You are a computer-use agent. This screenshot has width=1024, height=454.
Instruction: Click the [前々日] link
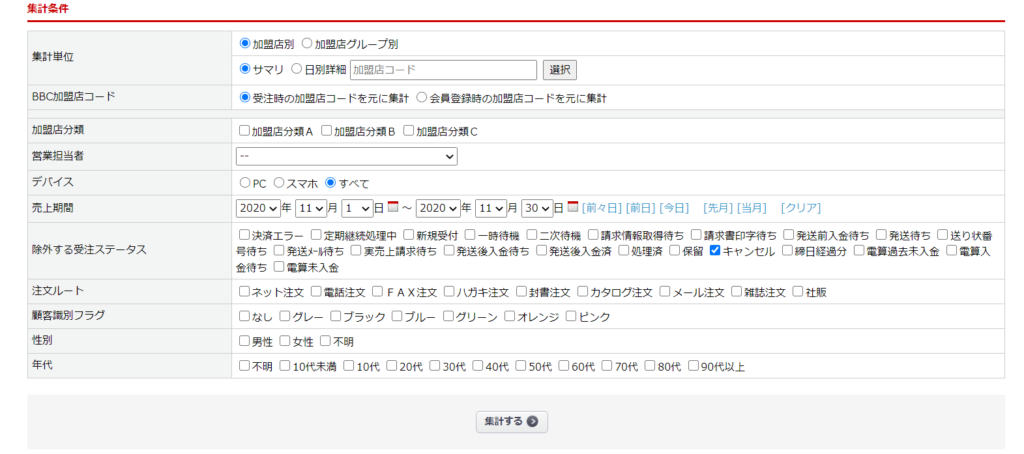[601, 208]
